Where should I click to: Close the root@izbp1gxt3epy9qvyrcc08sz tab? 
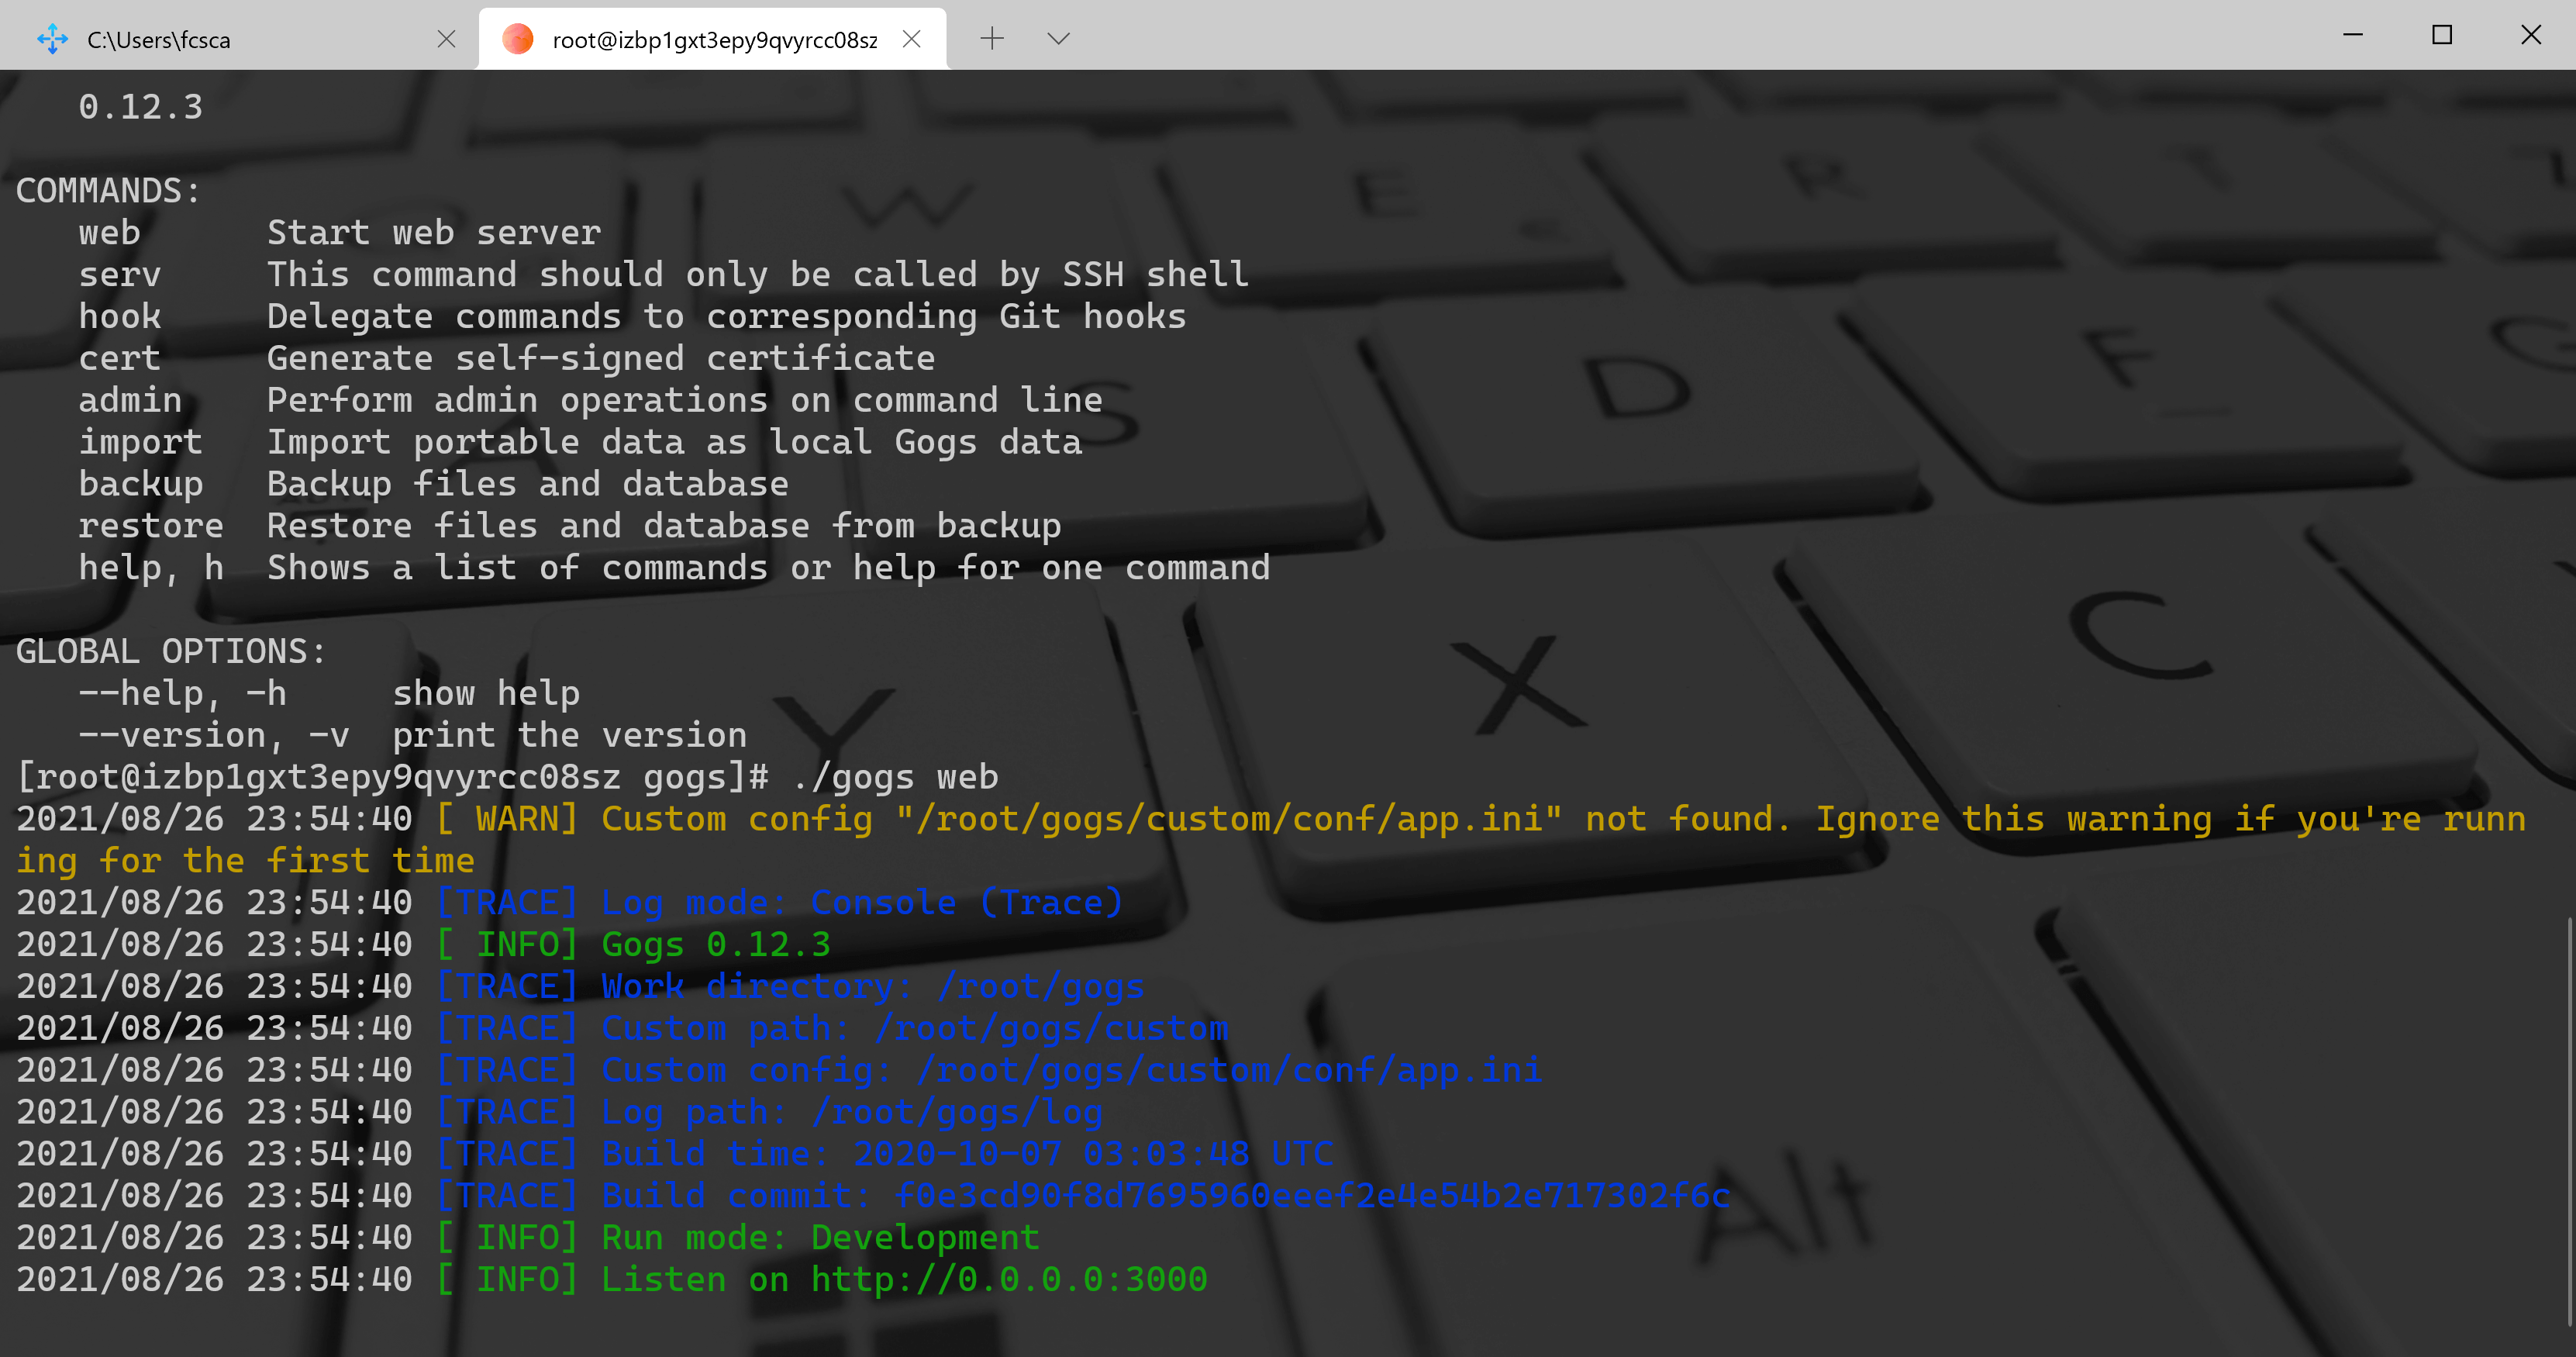click(x=911, y=39)
